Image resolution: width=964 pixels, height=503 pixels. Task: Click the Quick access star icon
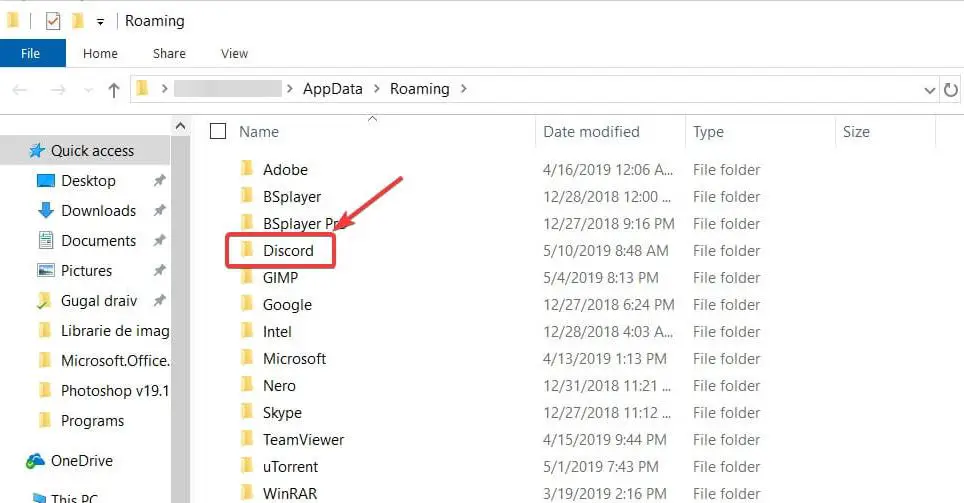[37, 151]
